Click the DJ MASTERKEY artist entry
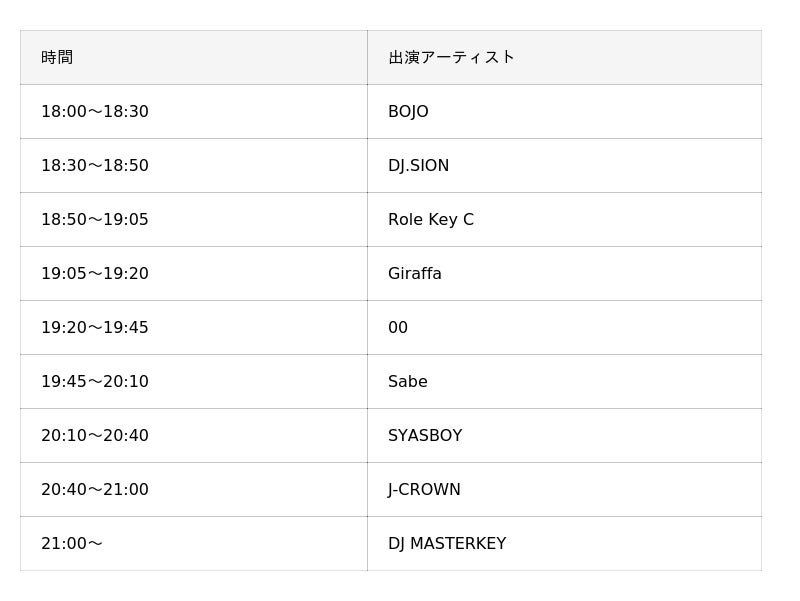The width and height of the screenshot is (800, 601). [447, 544]
